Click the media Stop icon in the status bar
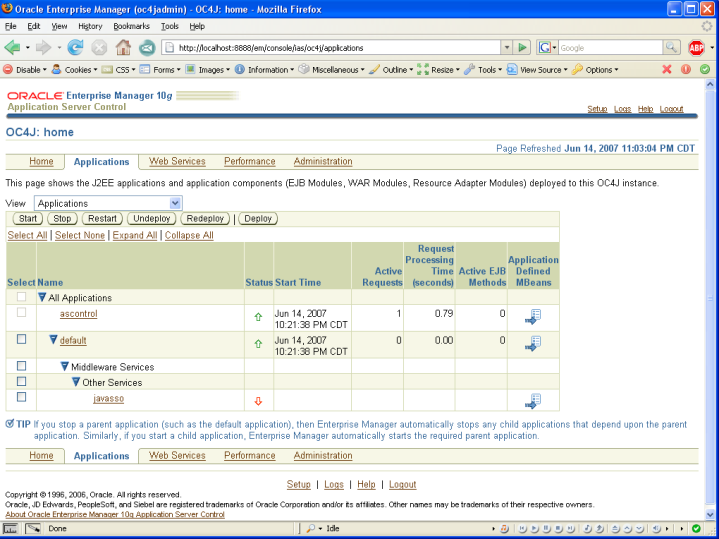719x539 pixels. (558, 528)
